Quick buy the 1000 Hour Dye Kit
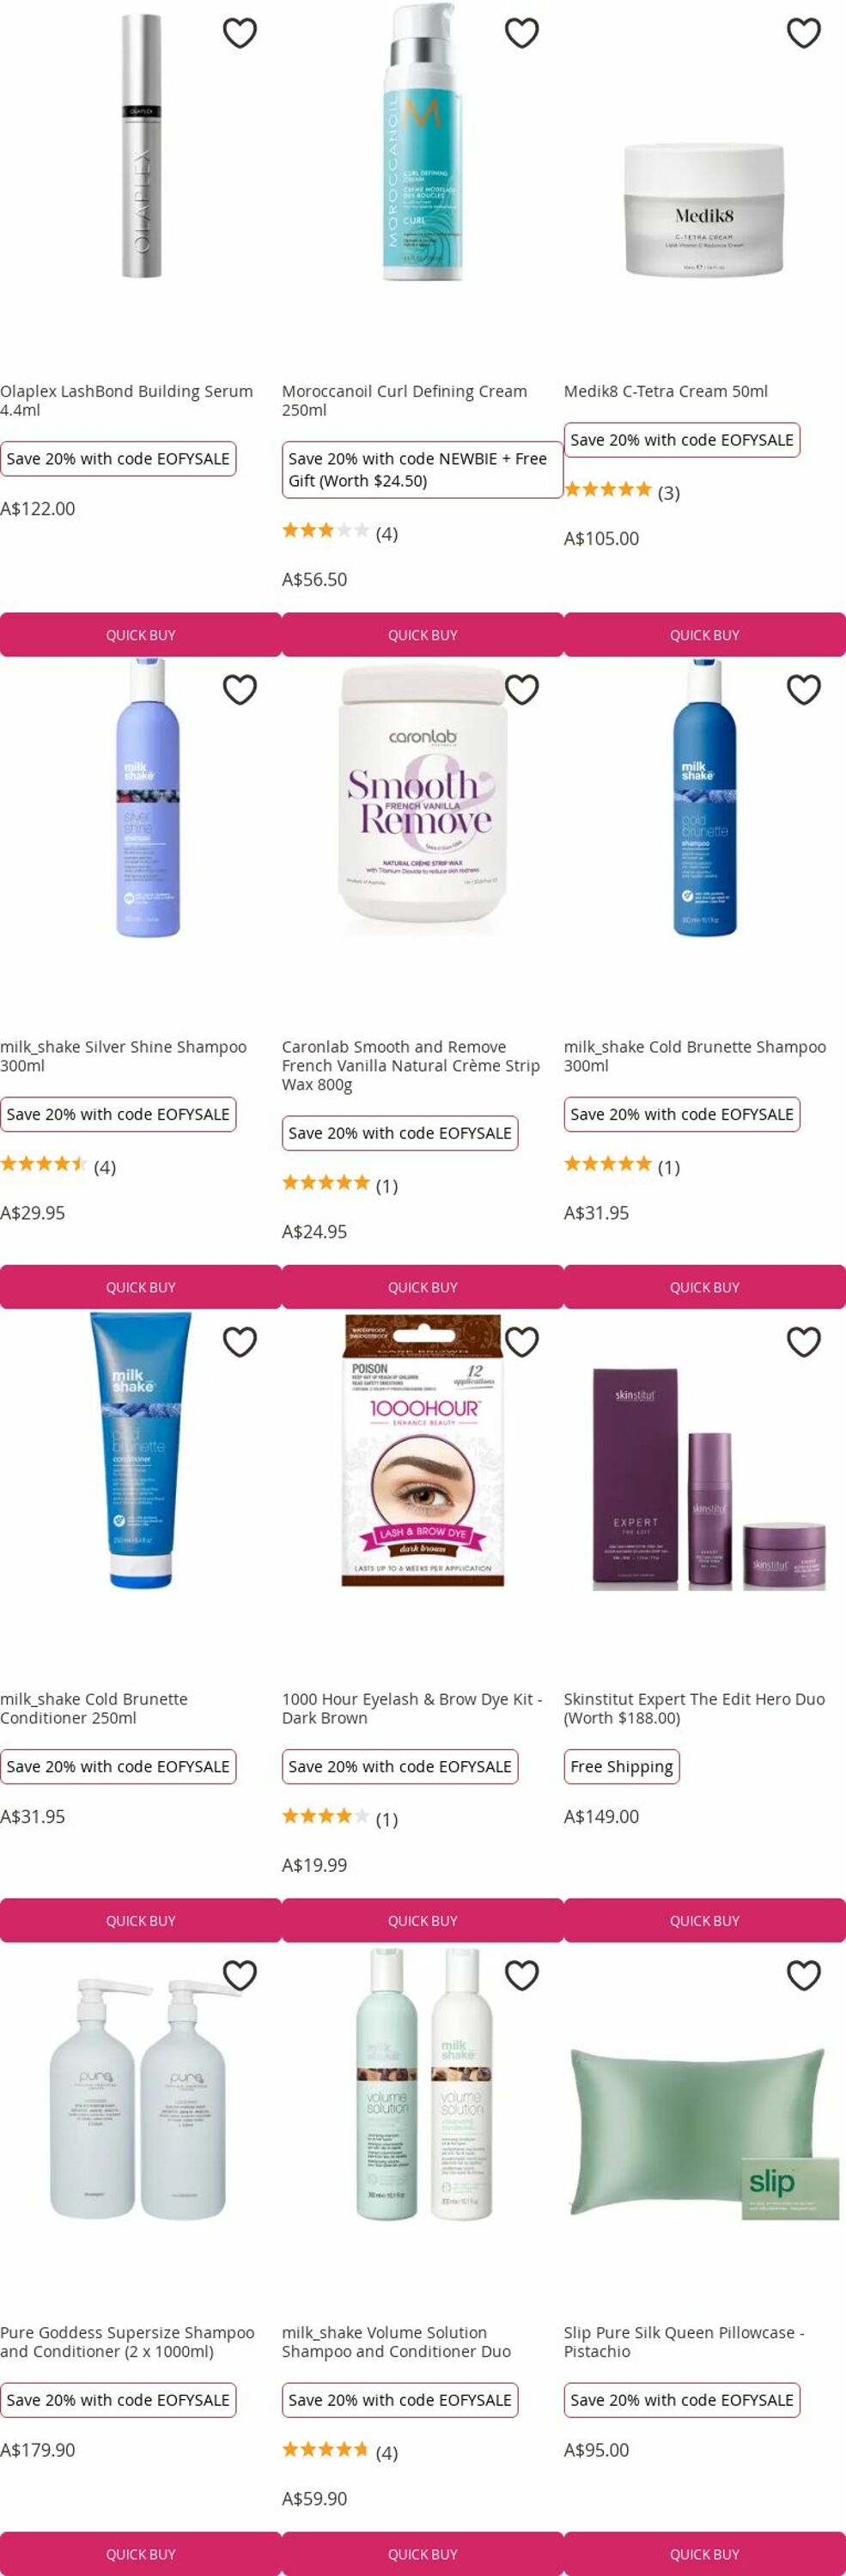The height and width of the screenshot is (2576, 846). coord(423,1921)
